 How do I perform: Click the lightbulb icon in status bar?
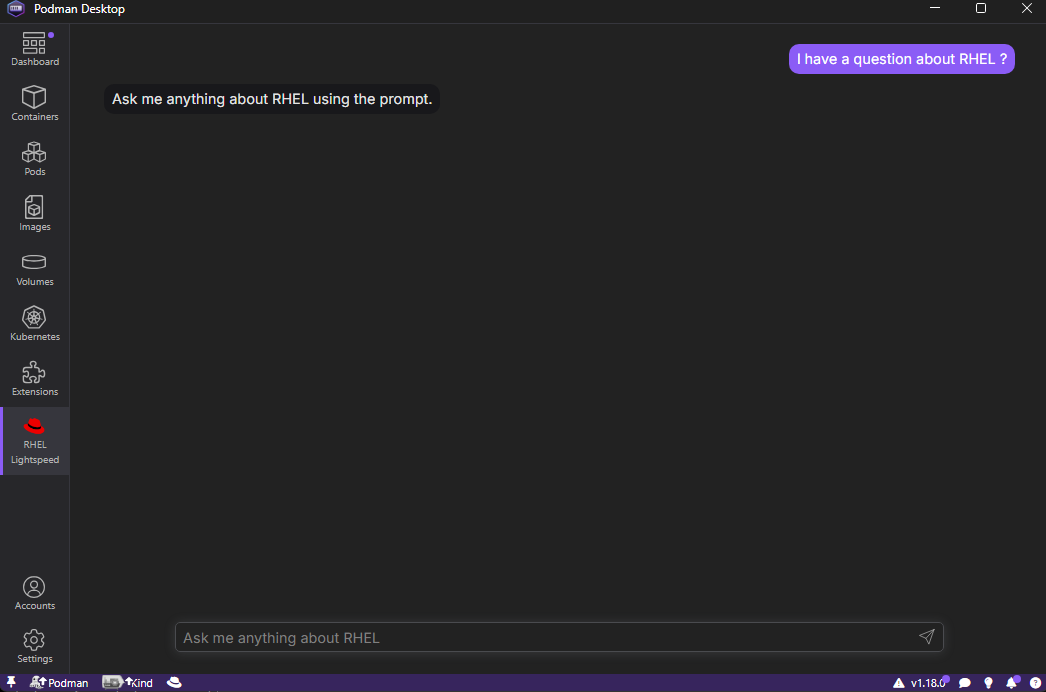tap(989, 683)
